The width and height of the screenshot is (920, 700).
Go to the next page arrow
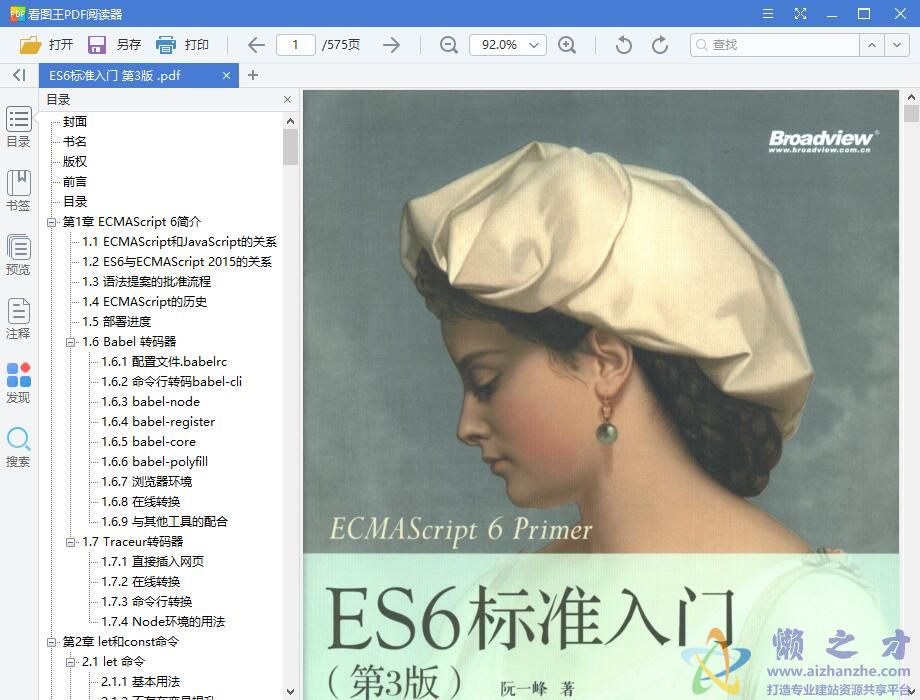pyautogui.click(x=391, y=45)
